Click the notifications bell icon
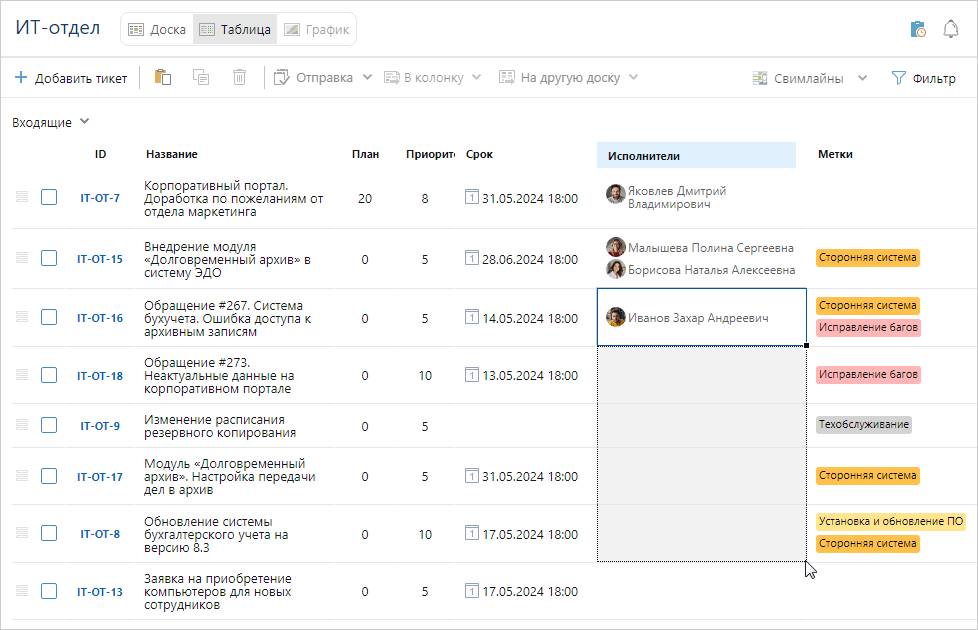This screenshot has height=630, width=978. point(951,29)
